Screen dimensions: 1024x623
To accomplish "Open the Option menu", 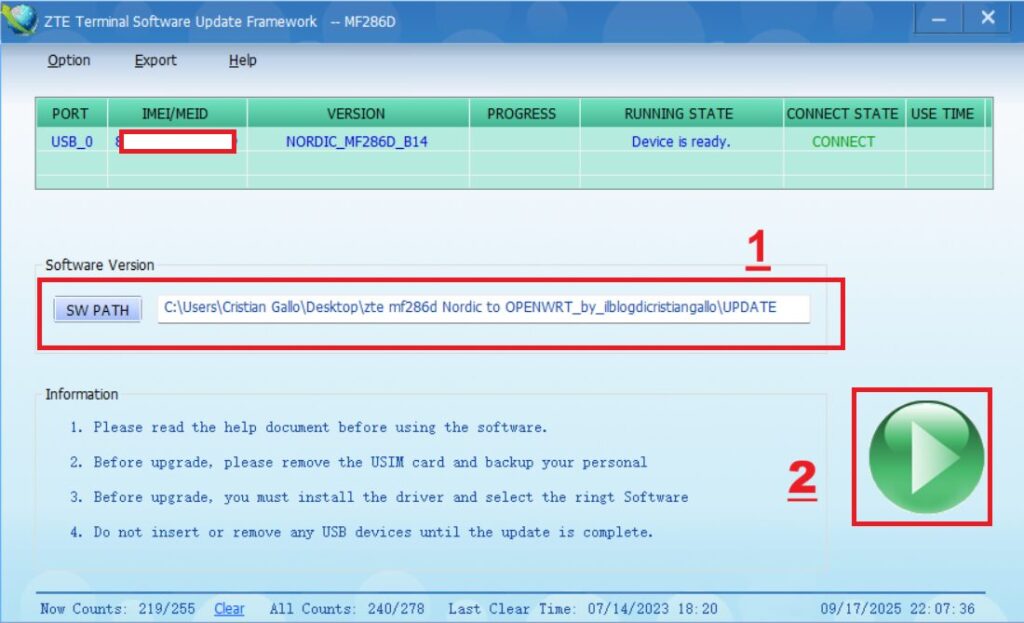I will [x=69, y=61].
